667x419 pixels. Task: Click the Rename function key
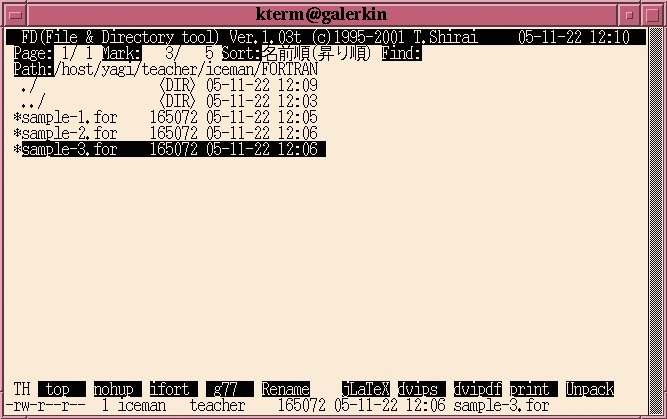[x=285, y=389]
